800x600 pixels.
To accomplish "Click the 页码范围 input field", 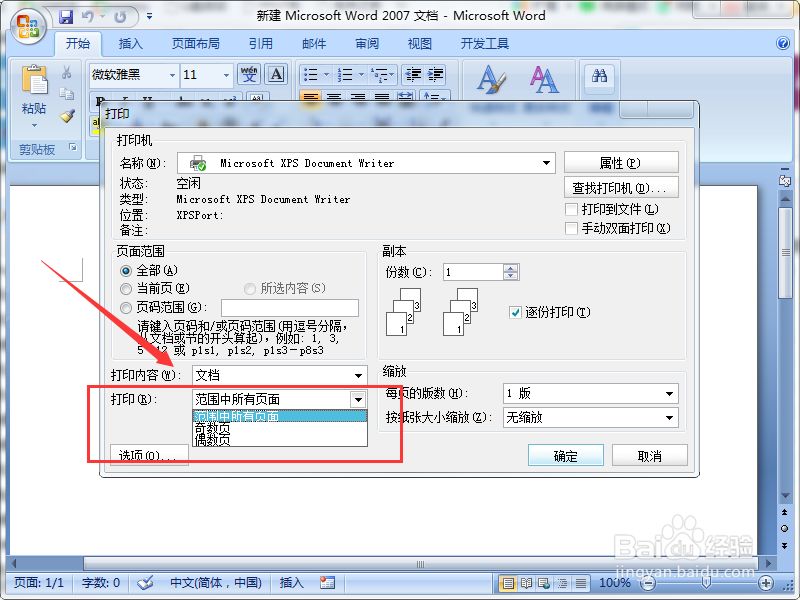I will [289, 308].
